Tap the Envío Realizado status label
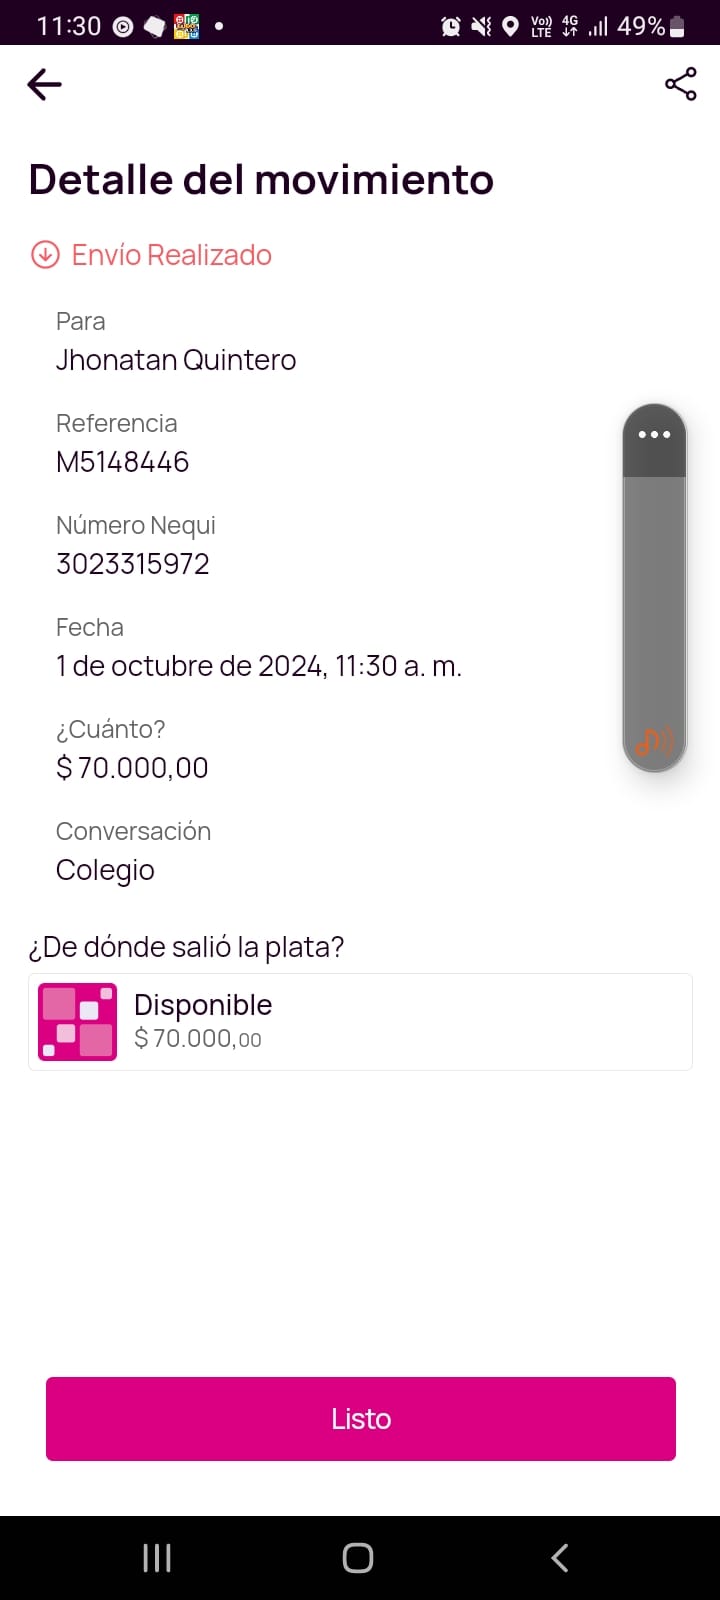The width and height of the screenshot is (720, 1600). 171,255
